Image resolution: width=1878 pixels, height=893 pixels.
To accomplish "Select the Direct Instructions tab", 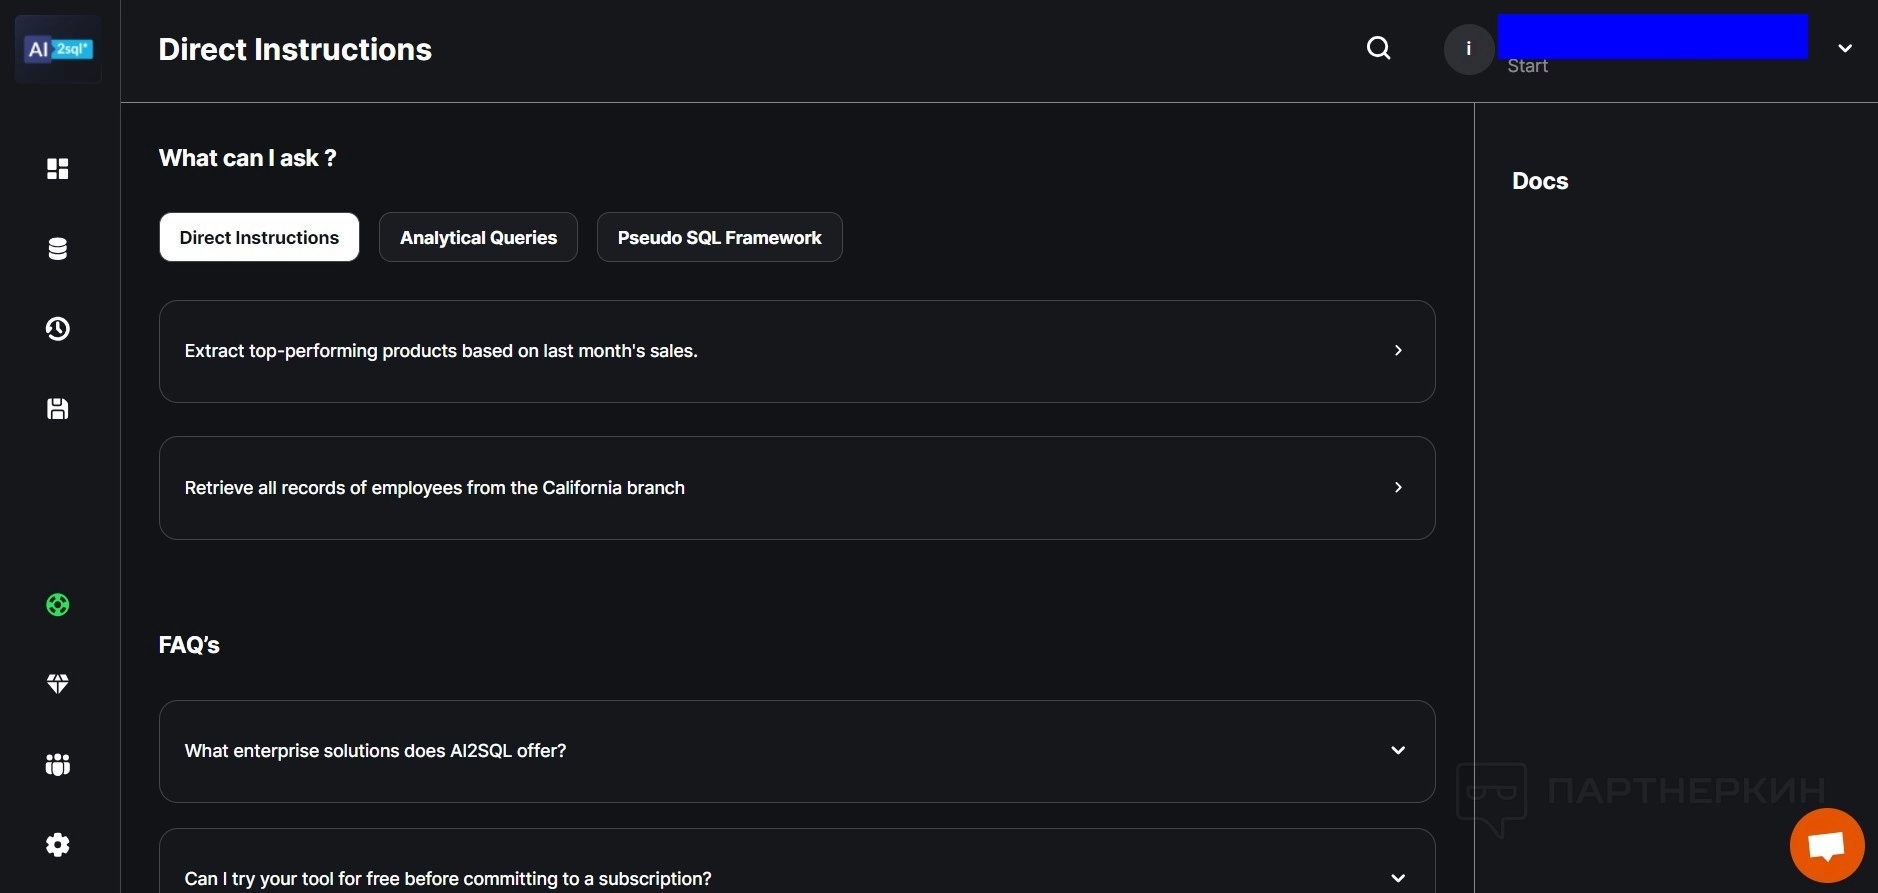I will point(259,238).
